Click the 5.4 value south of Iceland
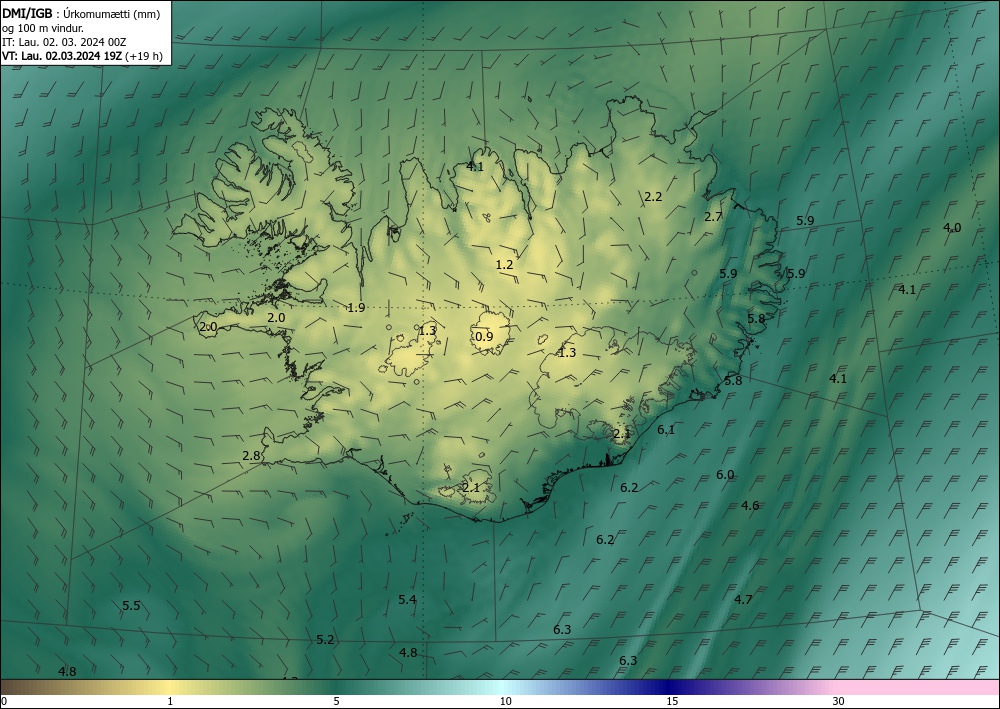 click(408, 599)
